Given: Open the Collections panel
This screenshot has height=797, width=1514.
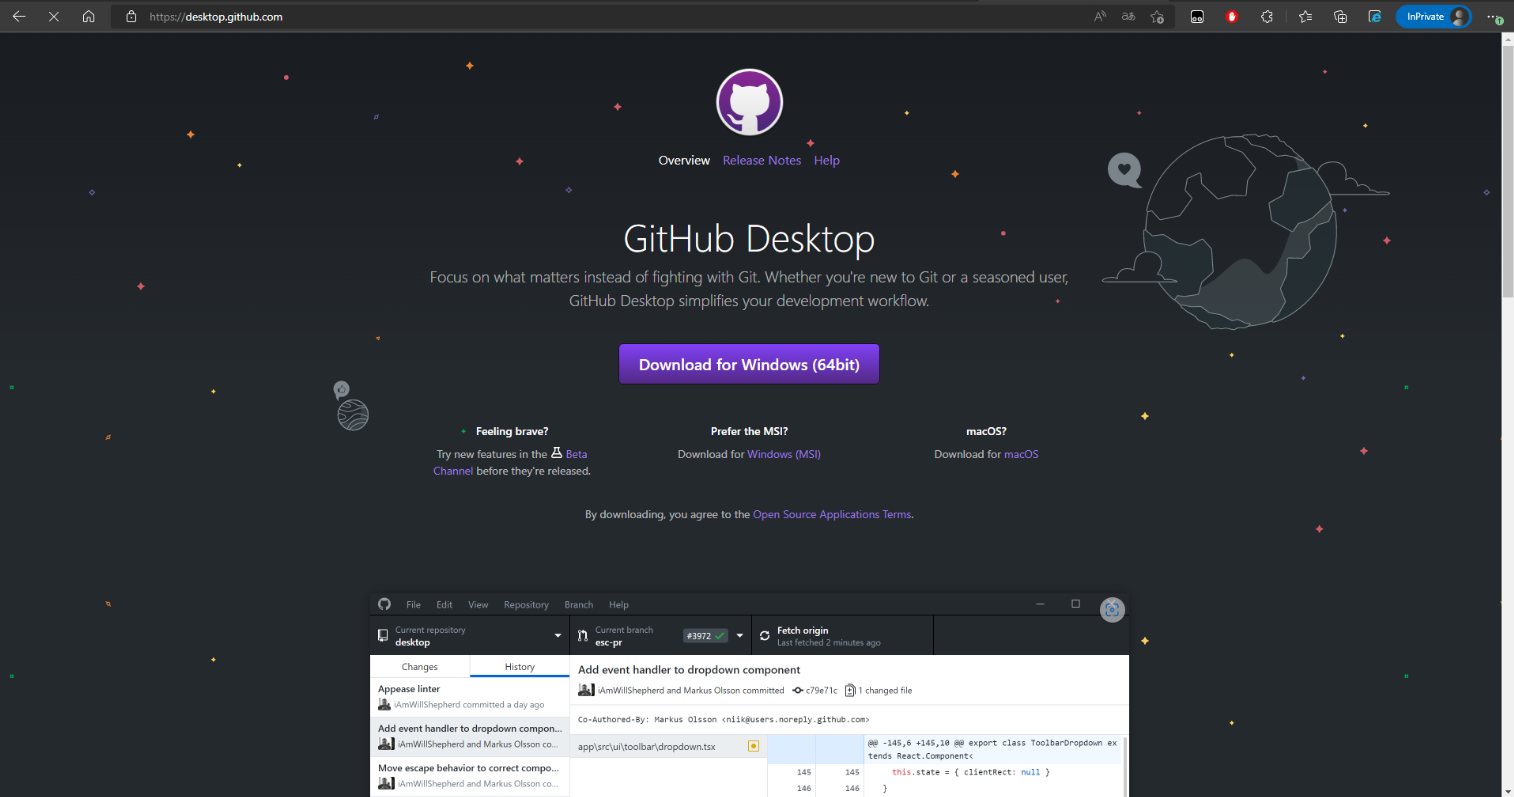Looking at the screenshot, I should [x=1340, y=17].
